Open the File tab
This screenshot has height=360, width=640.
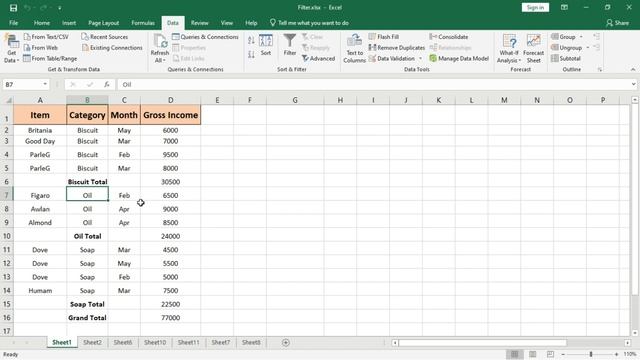coord(13,23)
